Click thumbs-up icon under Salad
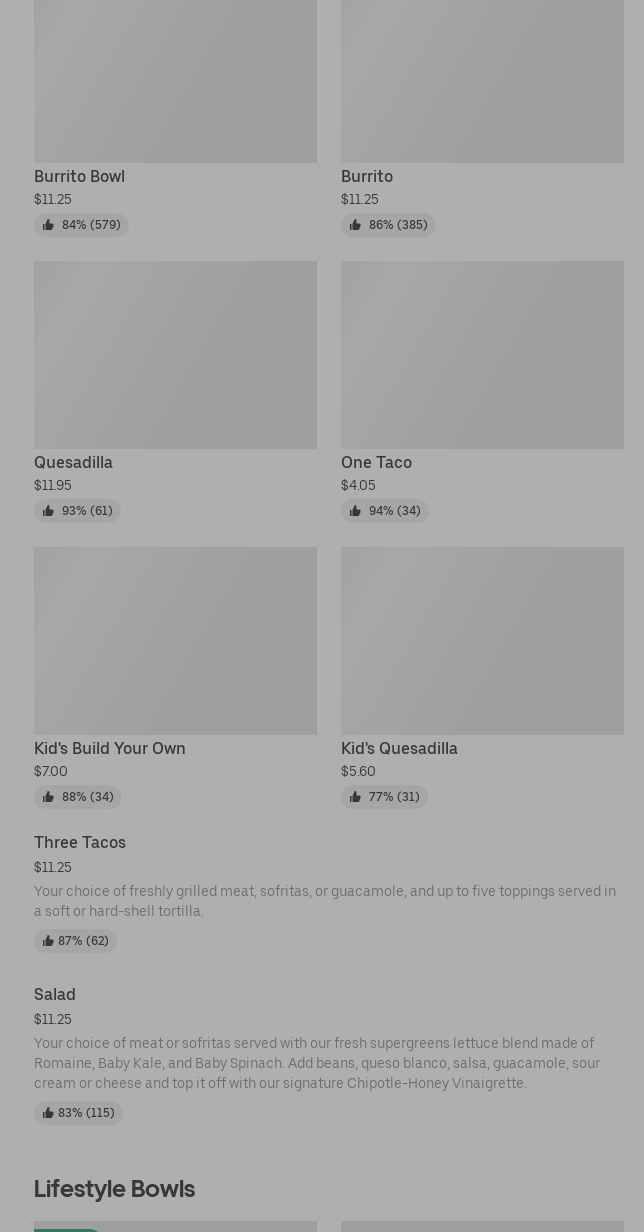Screen dimensions: 644x1232 48,1113
